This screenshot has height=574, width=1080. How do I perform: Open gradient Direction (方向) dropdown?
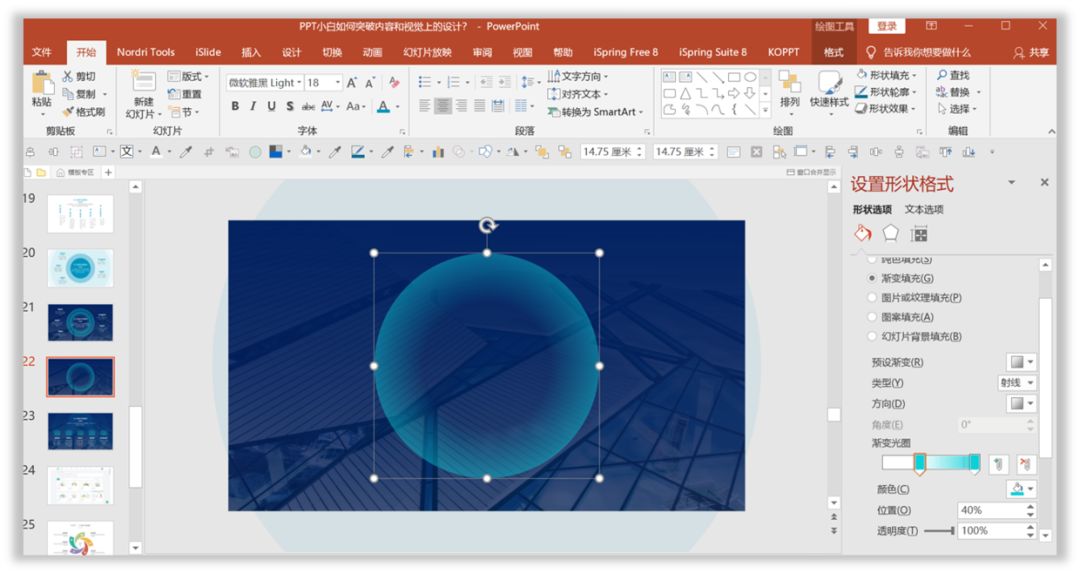pyautogui.click(x=1021, y=403)
